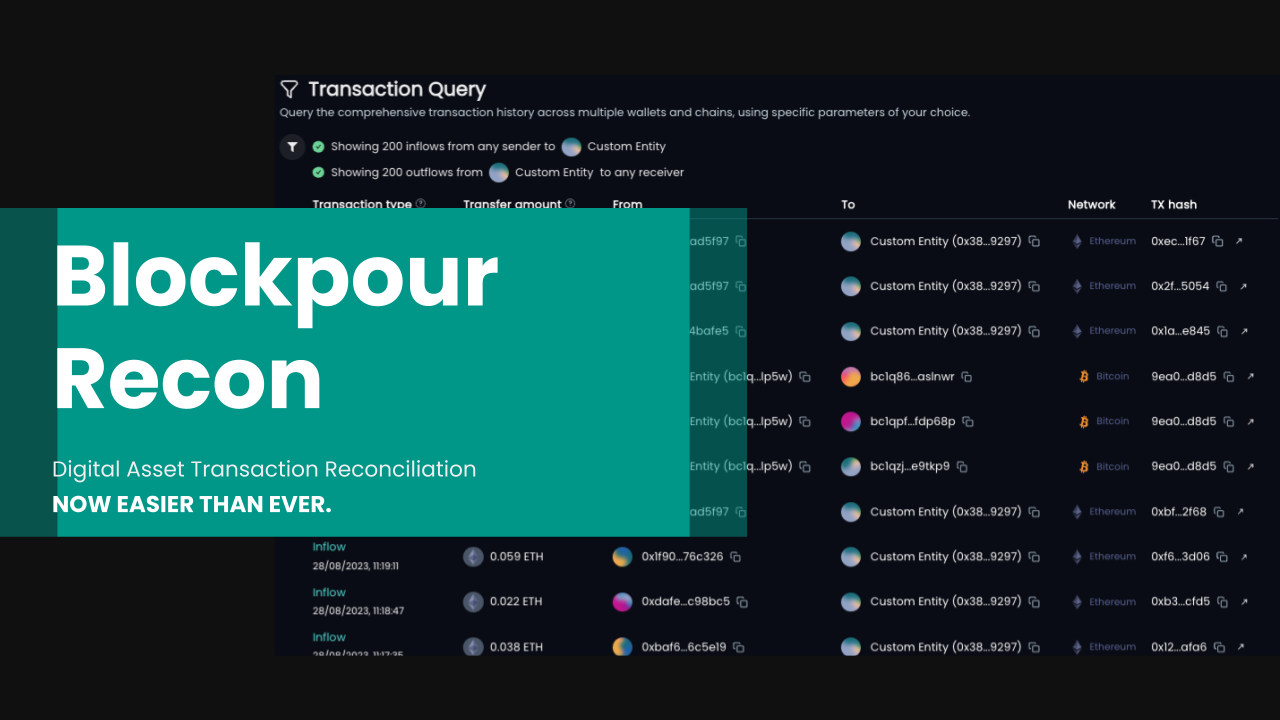
Task: Copy TX hash 0x1a...e845
Action: [x=1224, y=331]
